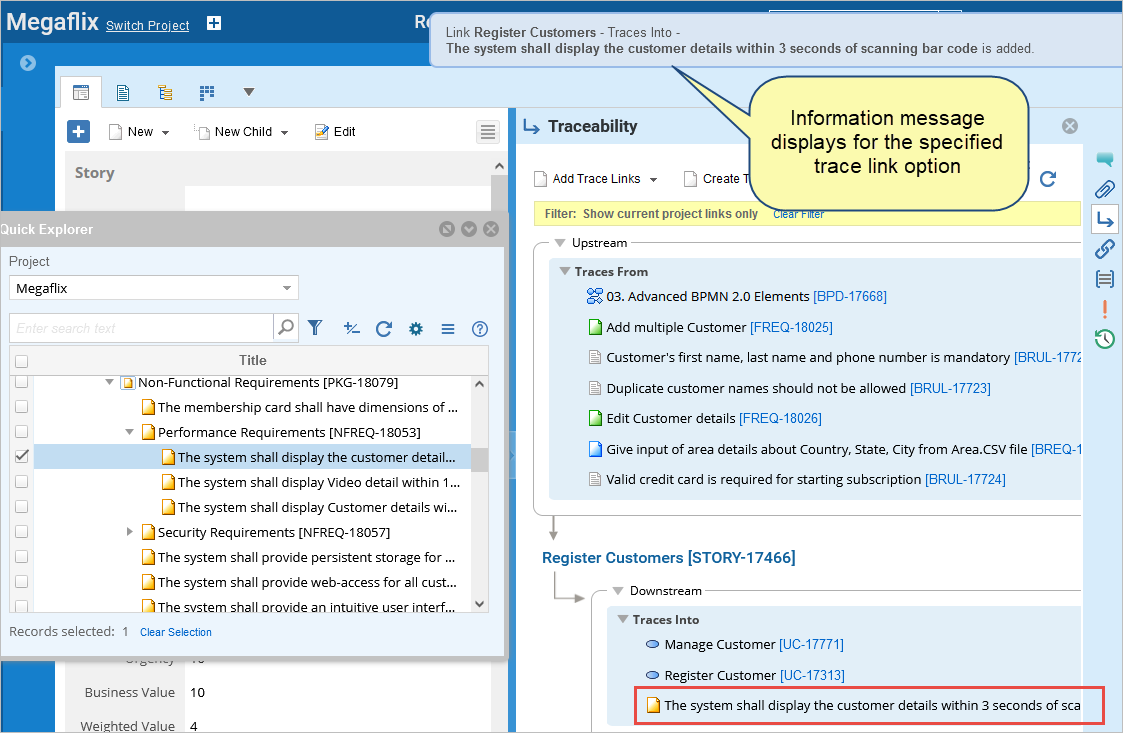Switch to the form view tab
This screenshot has height=733, width=1123.
81,92
